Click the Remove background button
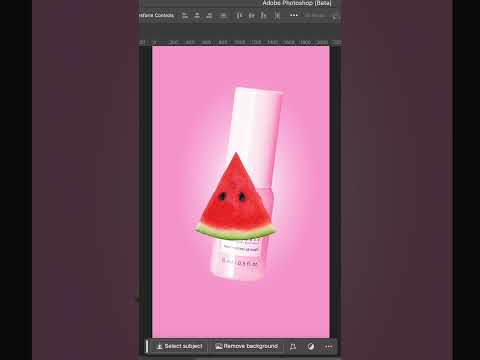Image resolution: width=480 pixels, height=360 pixels. coord(247,346)
